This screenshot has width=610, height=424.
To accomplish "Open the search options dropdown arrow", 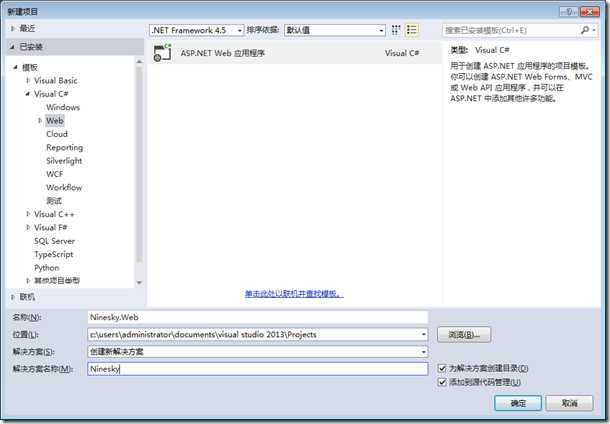I will tap(594, 30).
